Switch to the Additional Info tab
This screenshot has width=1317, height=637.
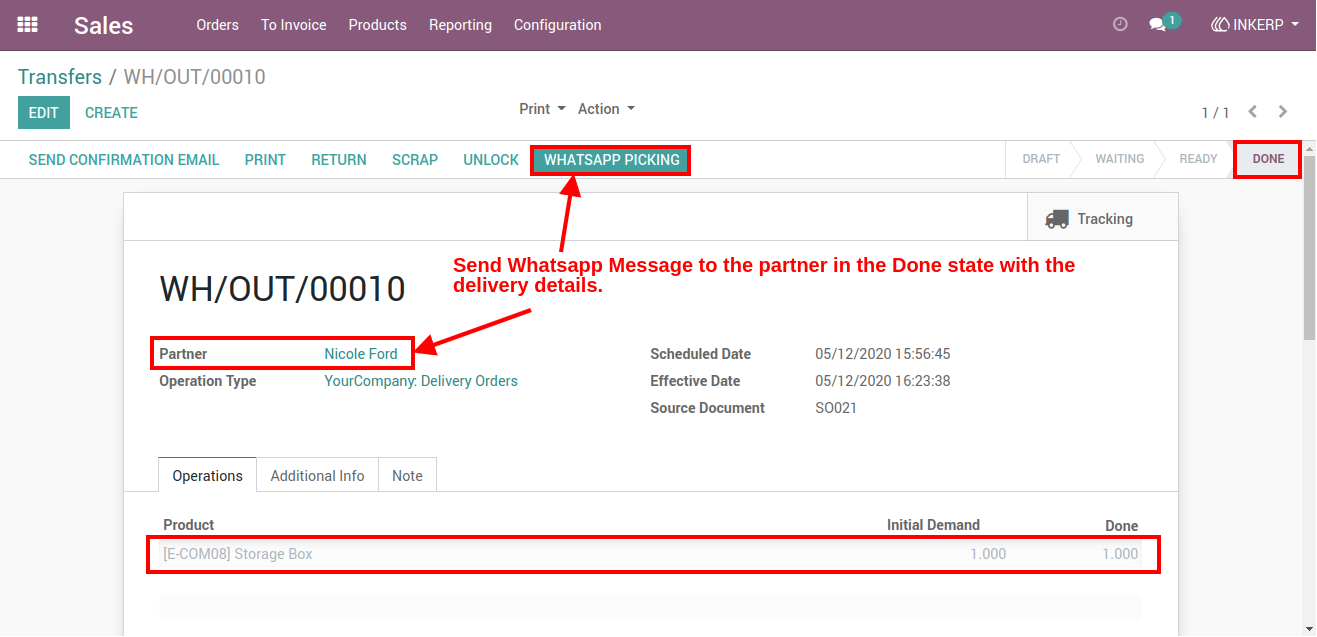click(x=317, y=475)
